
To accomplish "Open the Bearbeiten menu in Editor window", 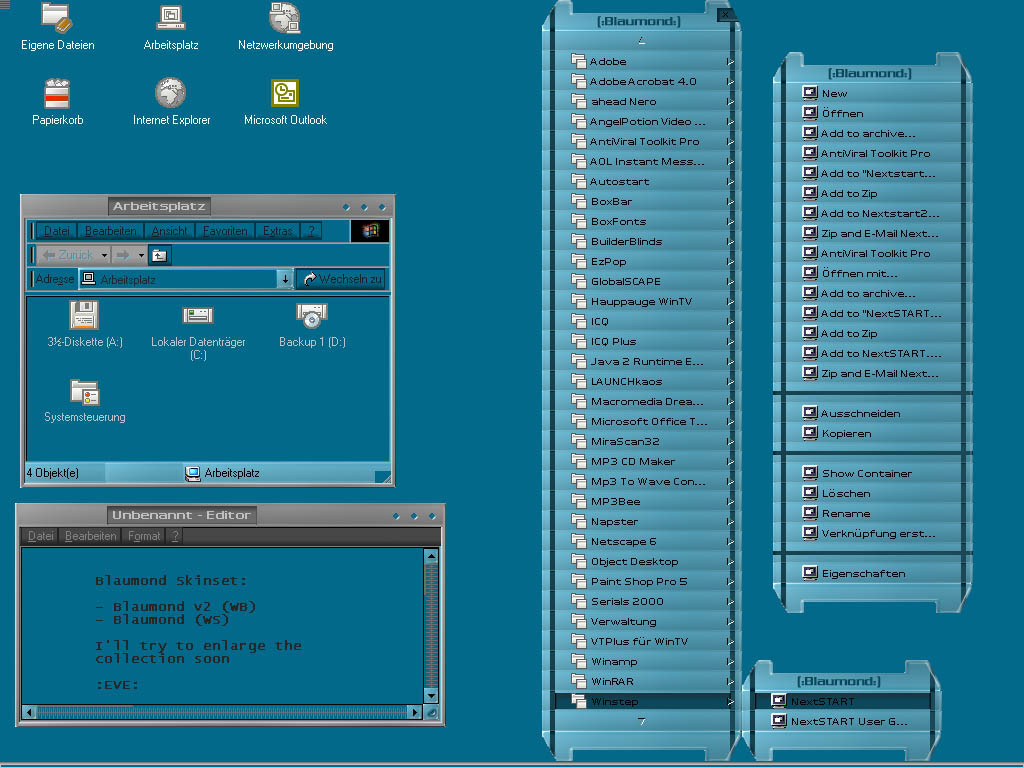I will (91, 536).
